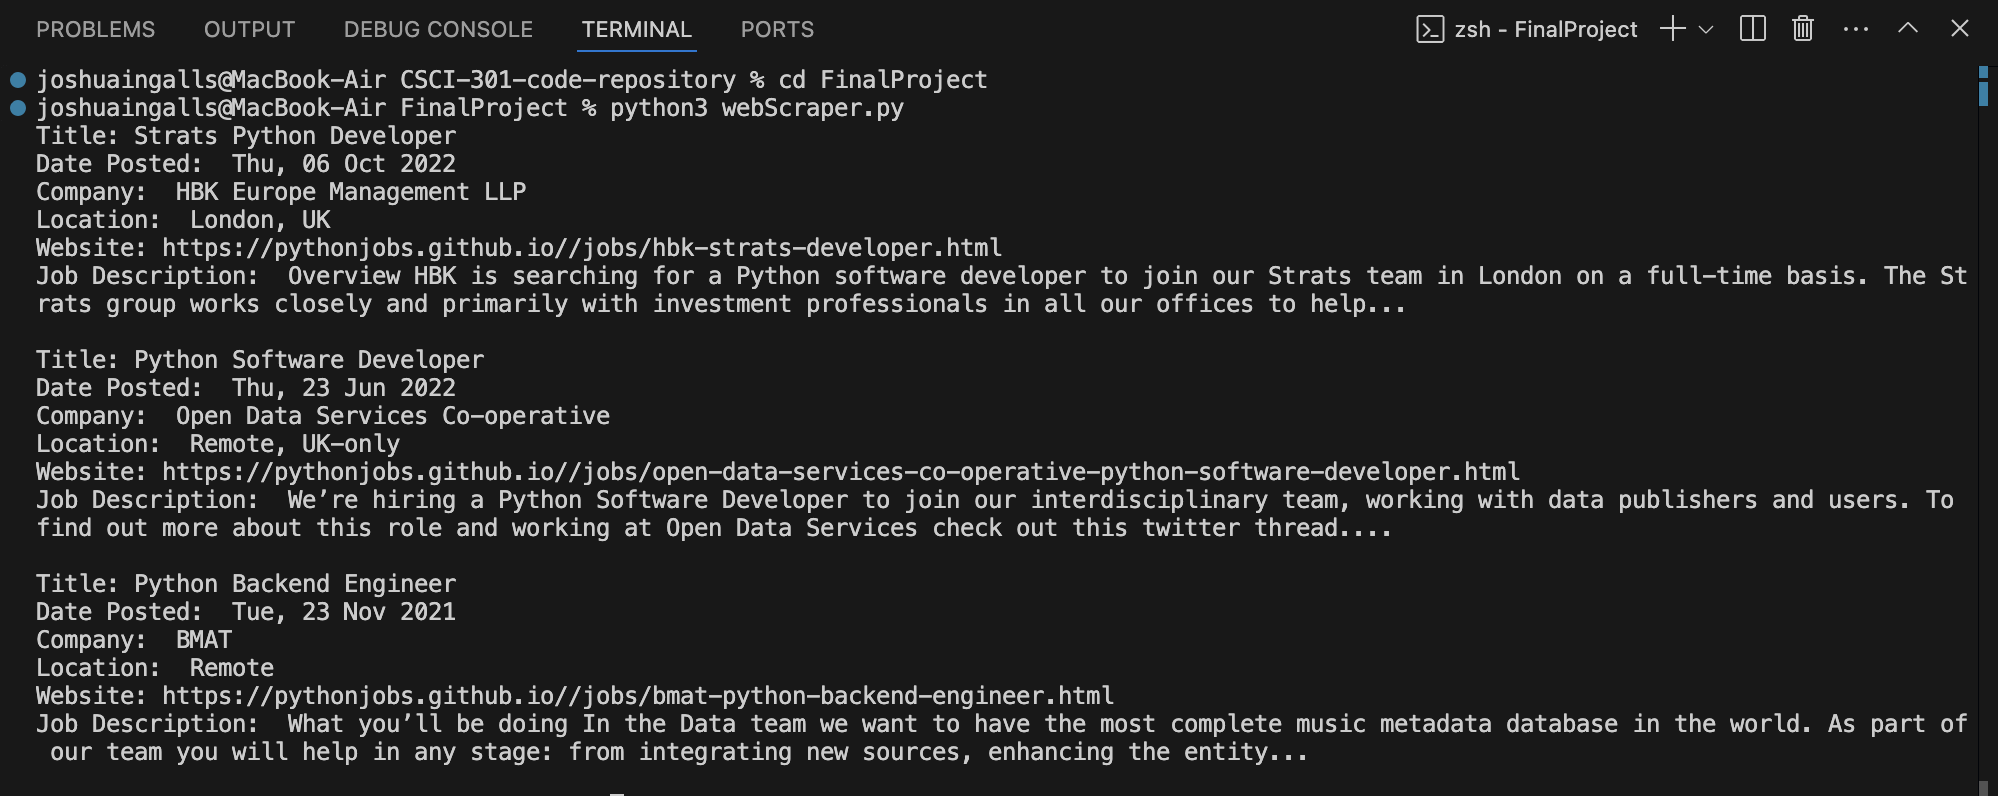The image size is (1998, 796).
Task: Open the launch profile dropdown chevron
Action: click(x=1706, y=30)
